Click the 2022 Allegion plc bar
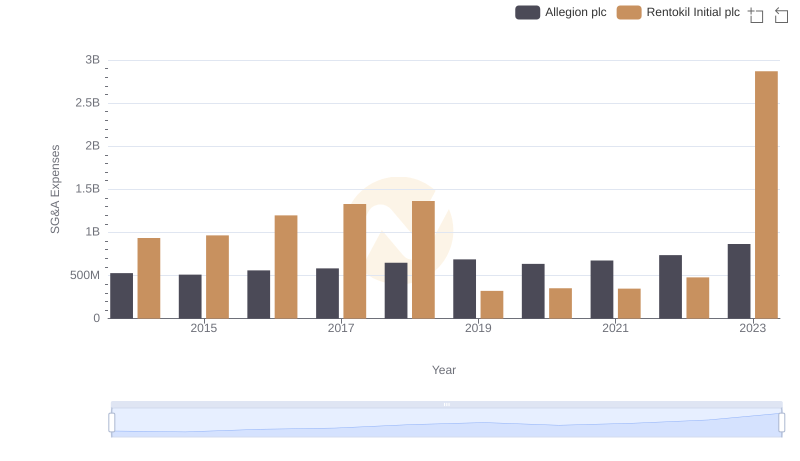 tap(670, 287)
